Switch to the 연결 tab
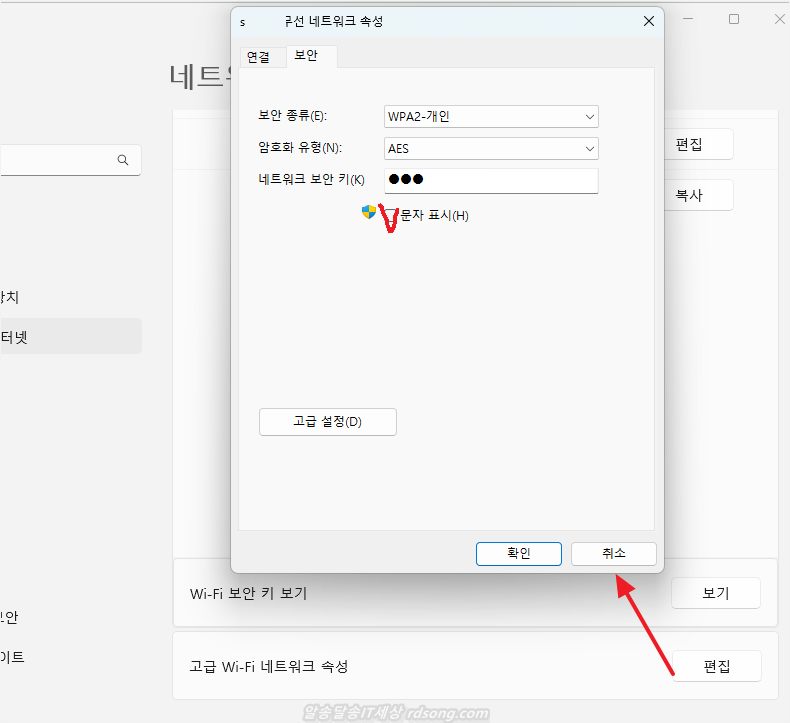 point(258,57)
